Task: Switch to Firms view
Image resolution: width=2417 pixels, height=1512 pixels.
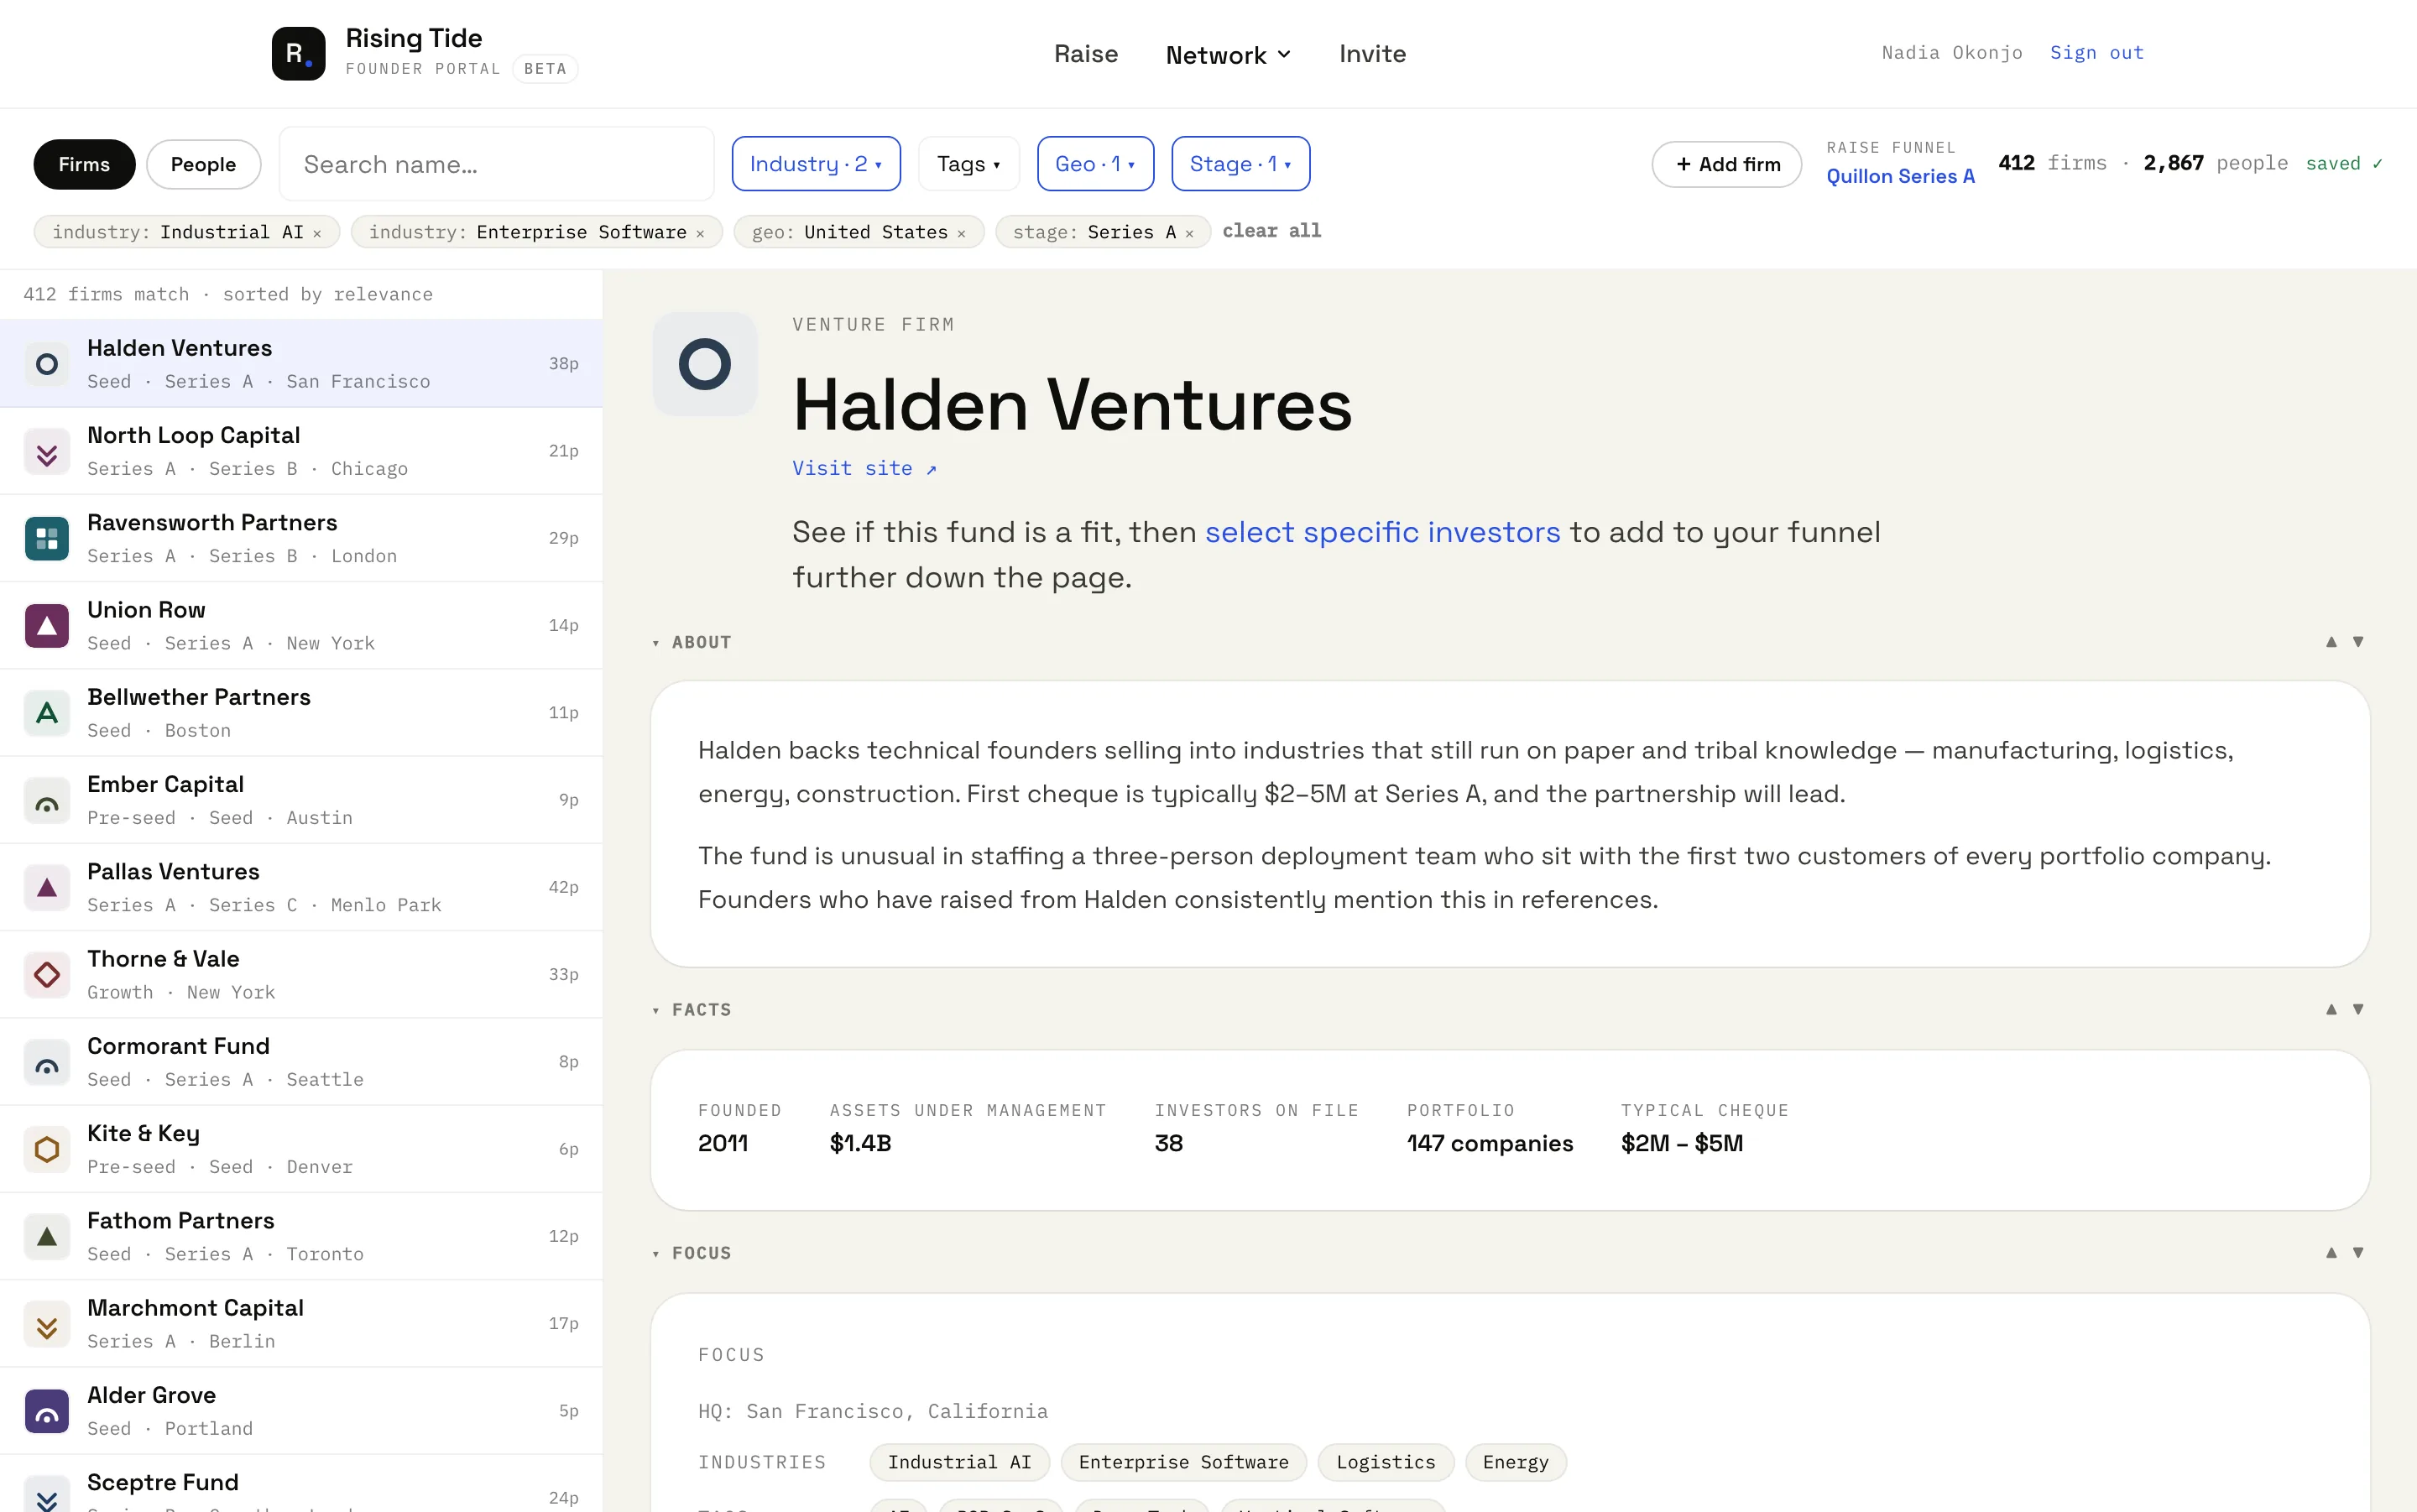Action: (x=84, y=164)
